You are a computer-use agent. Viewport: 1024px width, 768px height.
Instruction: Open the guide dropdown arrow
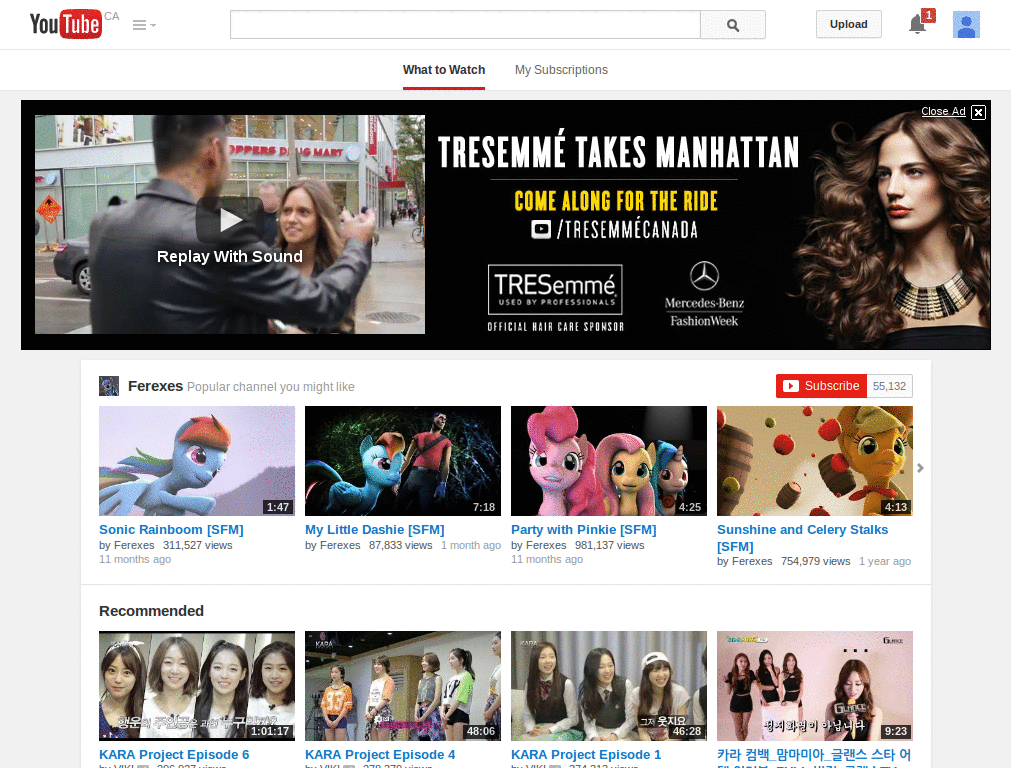152,26
